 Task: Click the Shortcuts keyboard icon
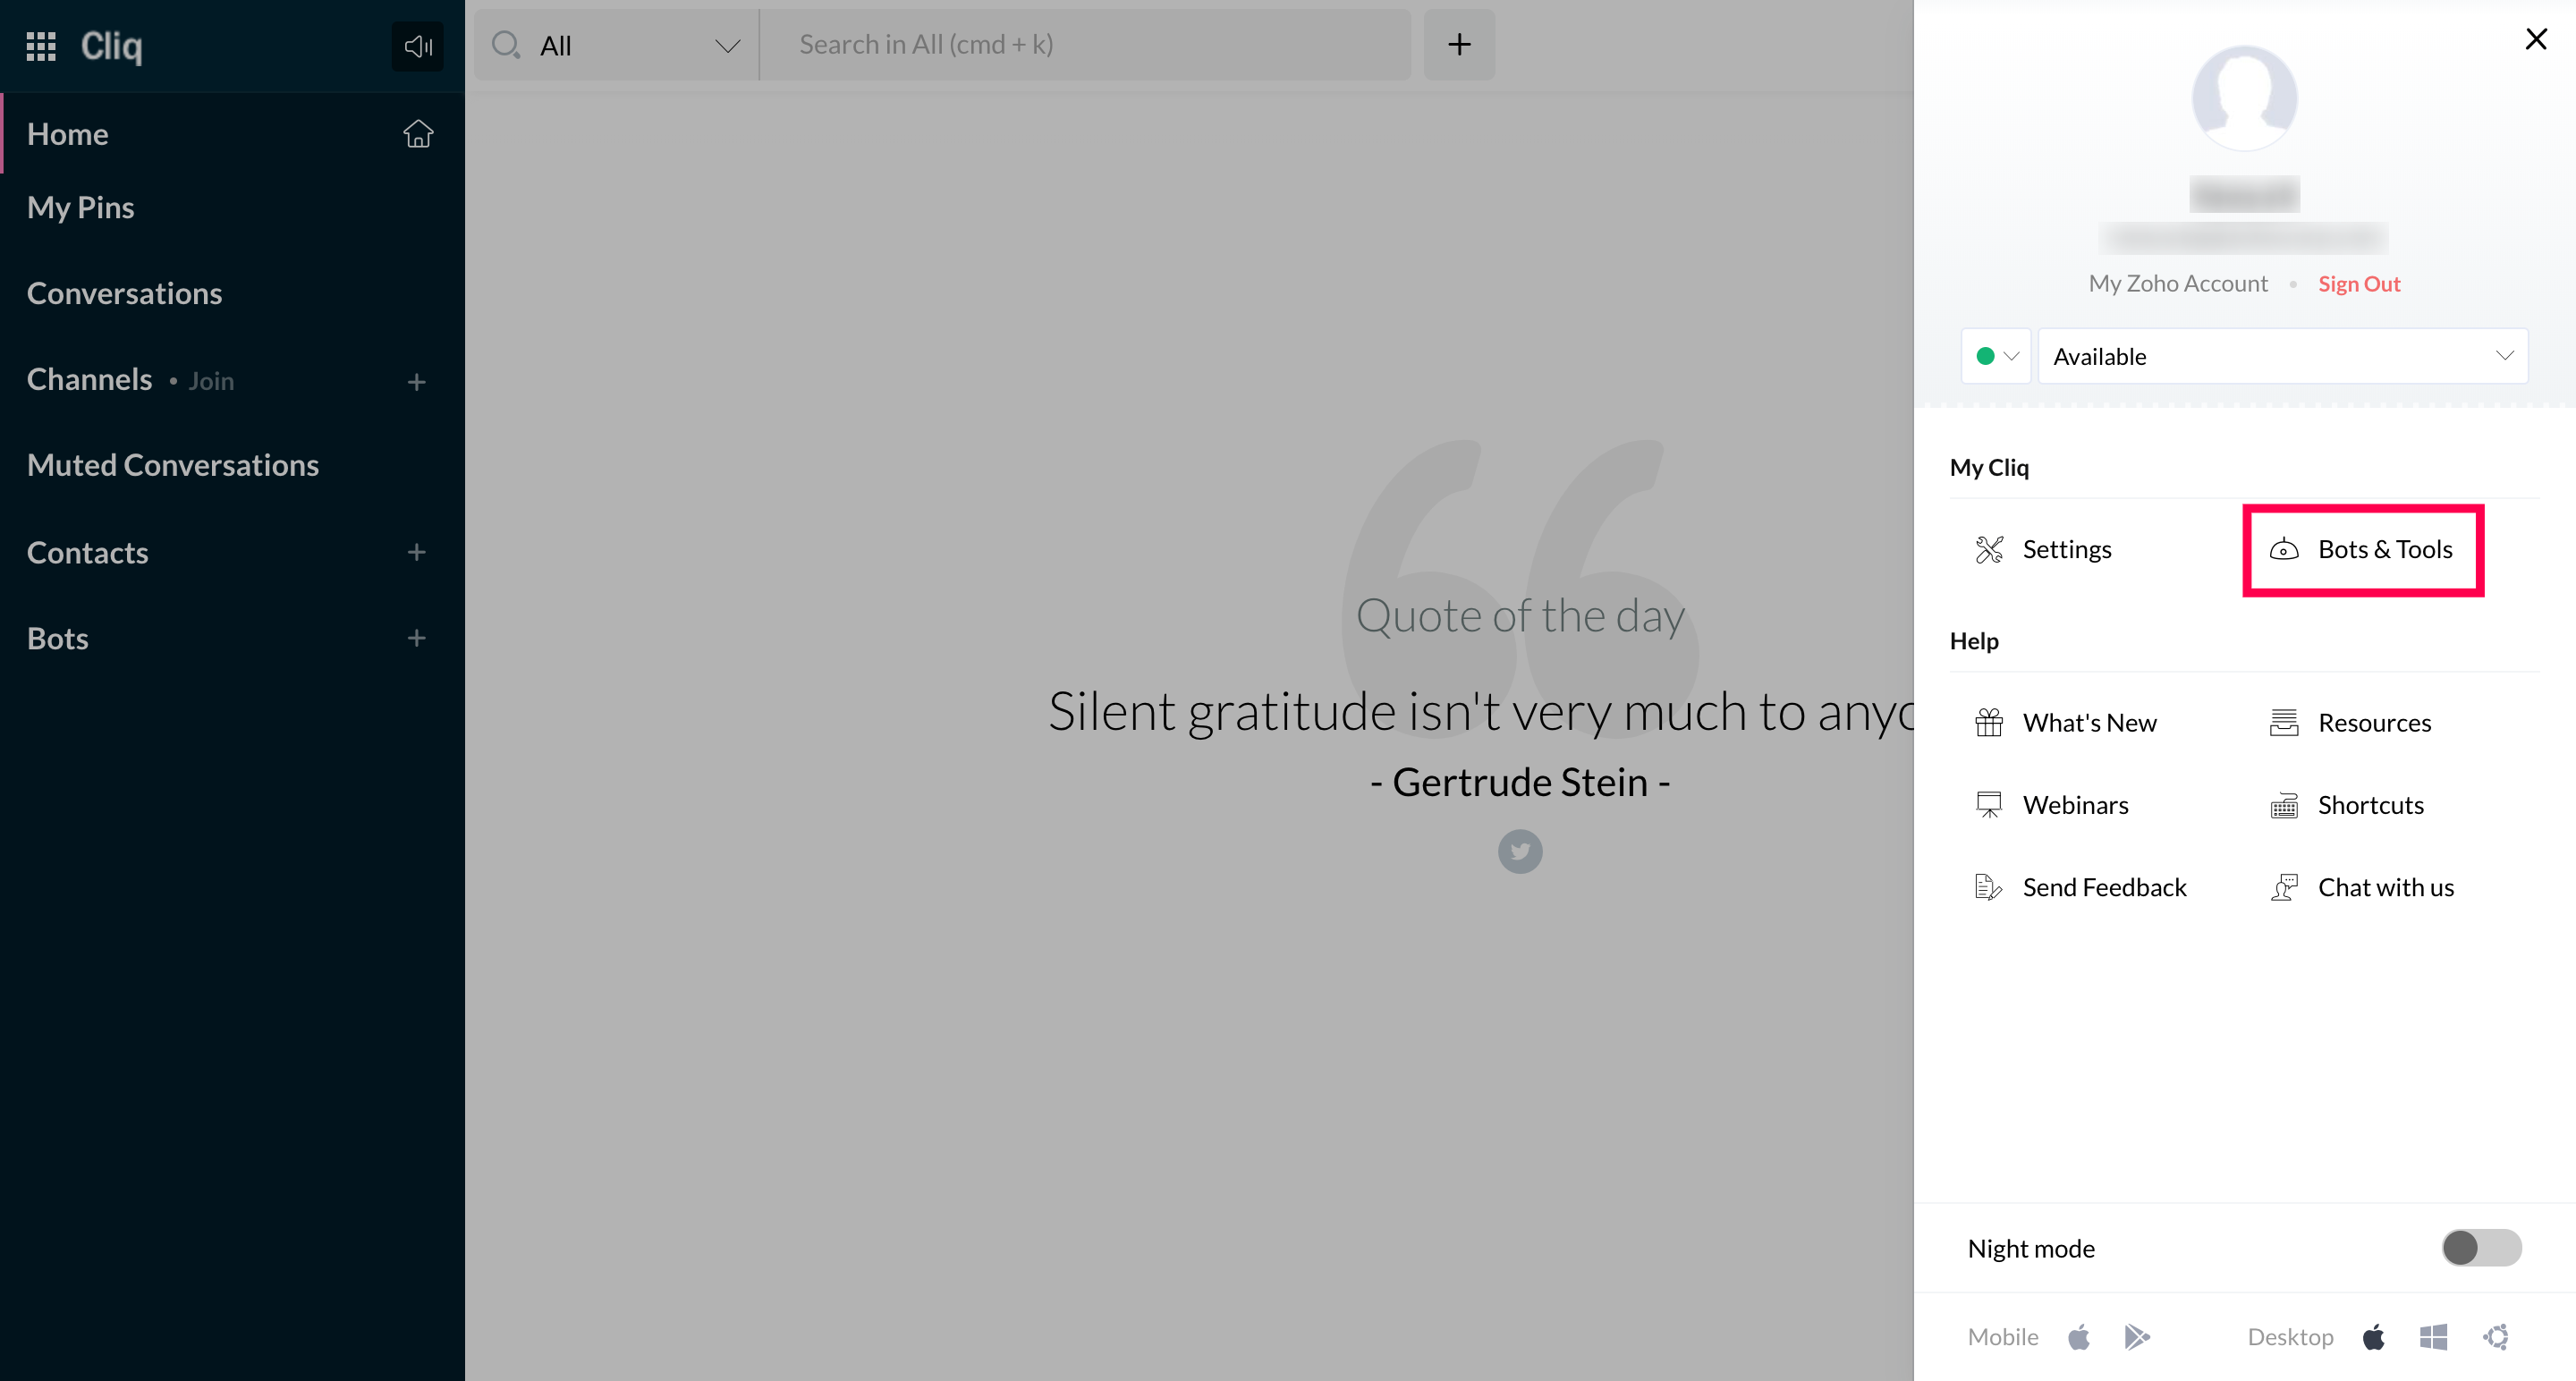[x=2284, y=805]
